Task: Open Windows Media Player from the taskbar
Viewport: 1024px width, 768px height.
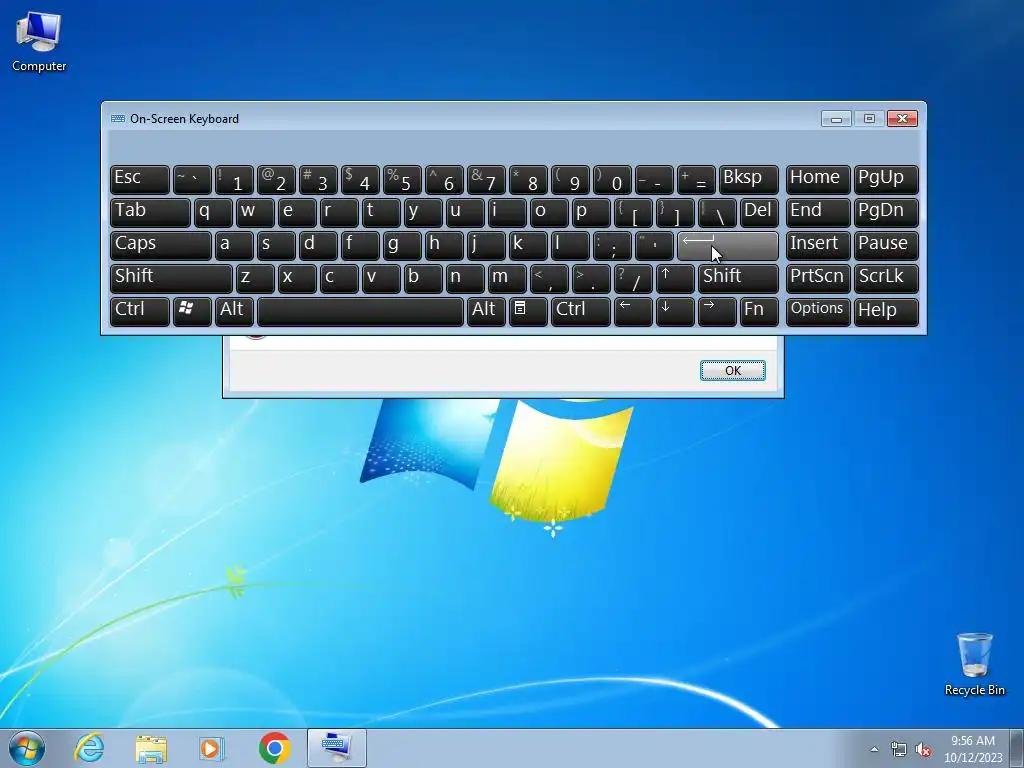Action: [x=212, y=748]
